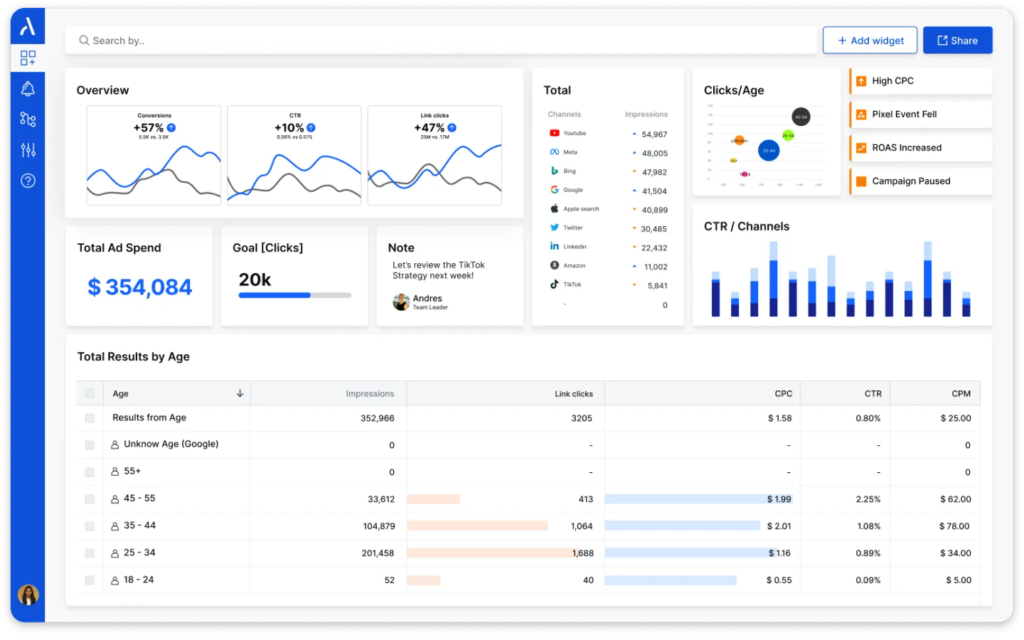Open the sliders settings sidebar icon
The image size is (1024, 640).
27,150
